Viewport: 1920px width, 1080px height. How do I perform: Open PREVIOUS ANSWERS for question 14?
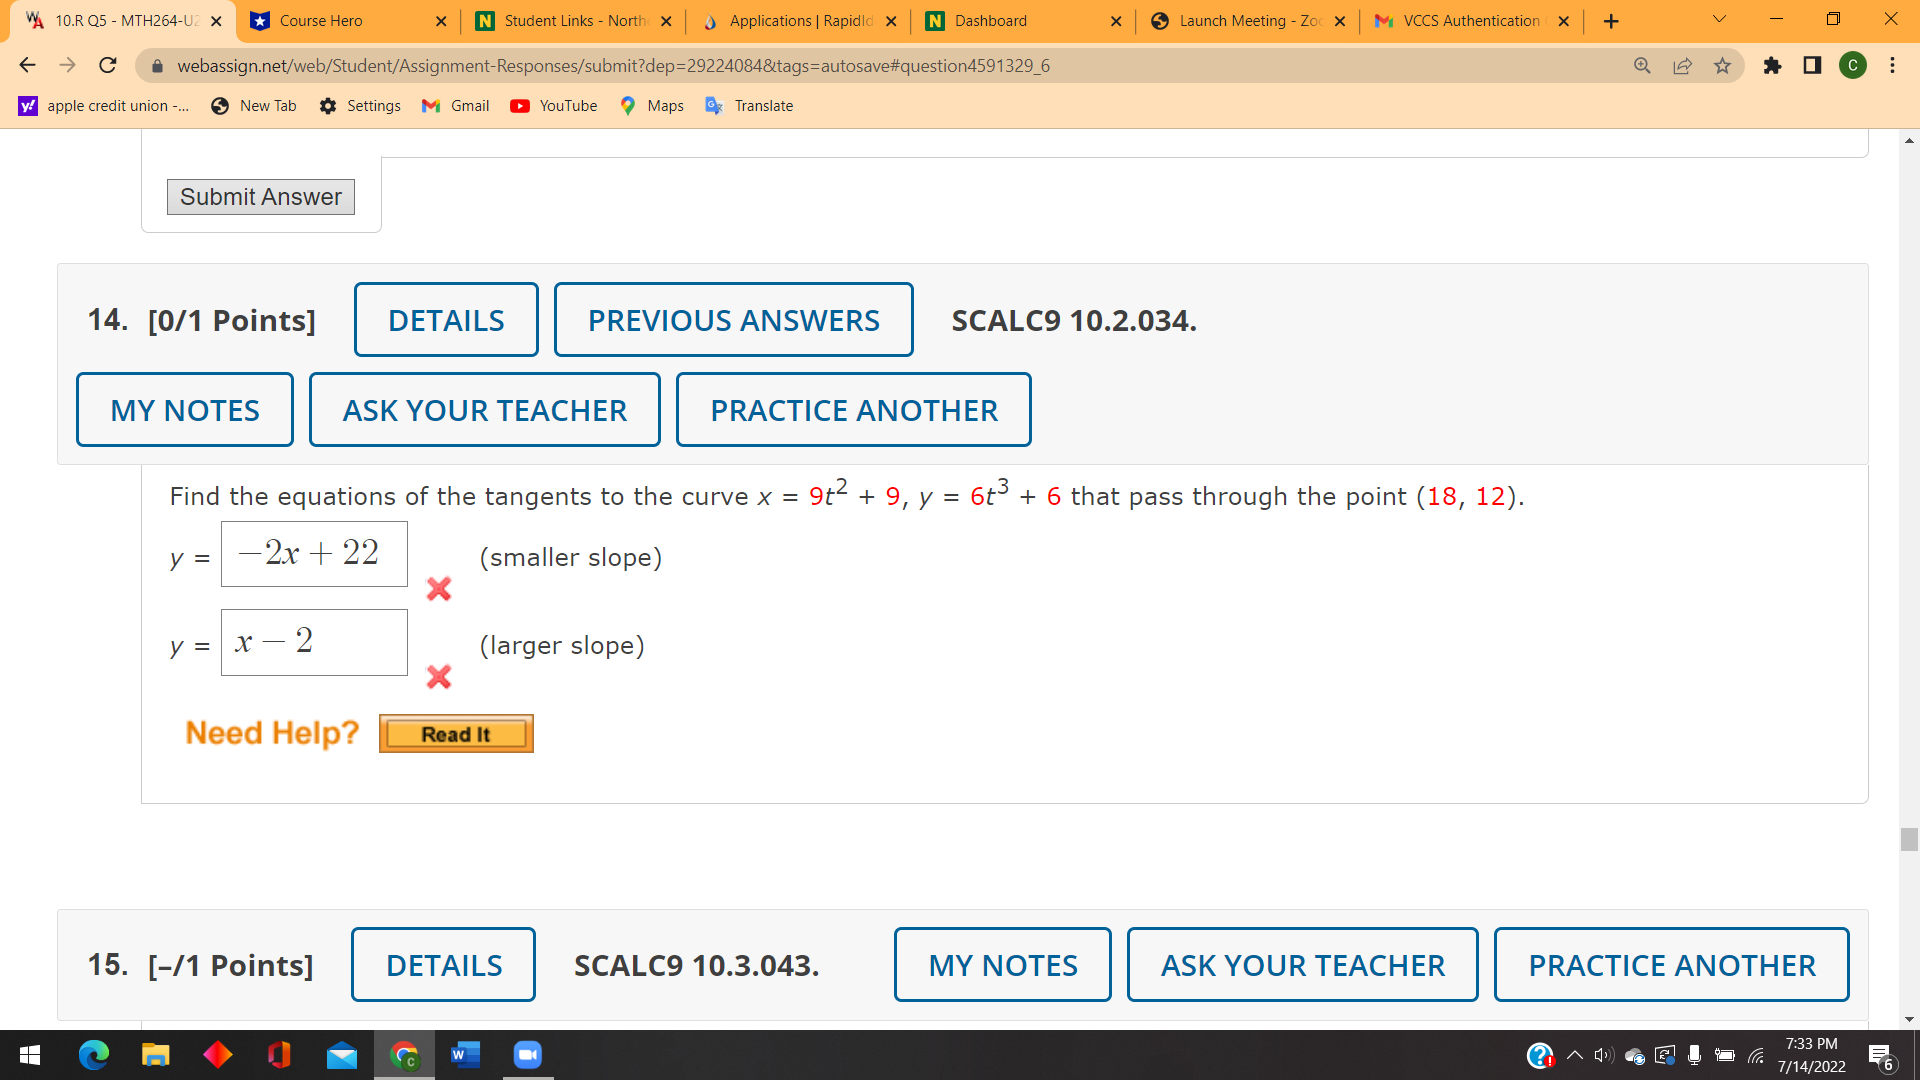733,319
